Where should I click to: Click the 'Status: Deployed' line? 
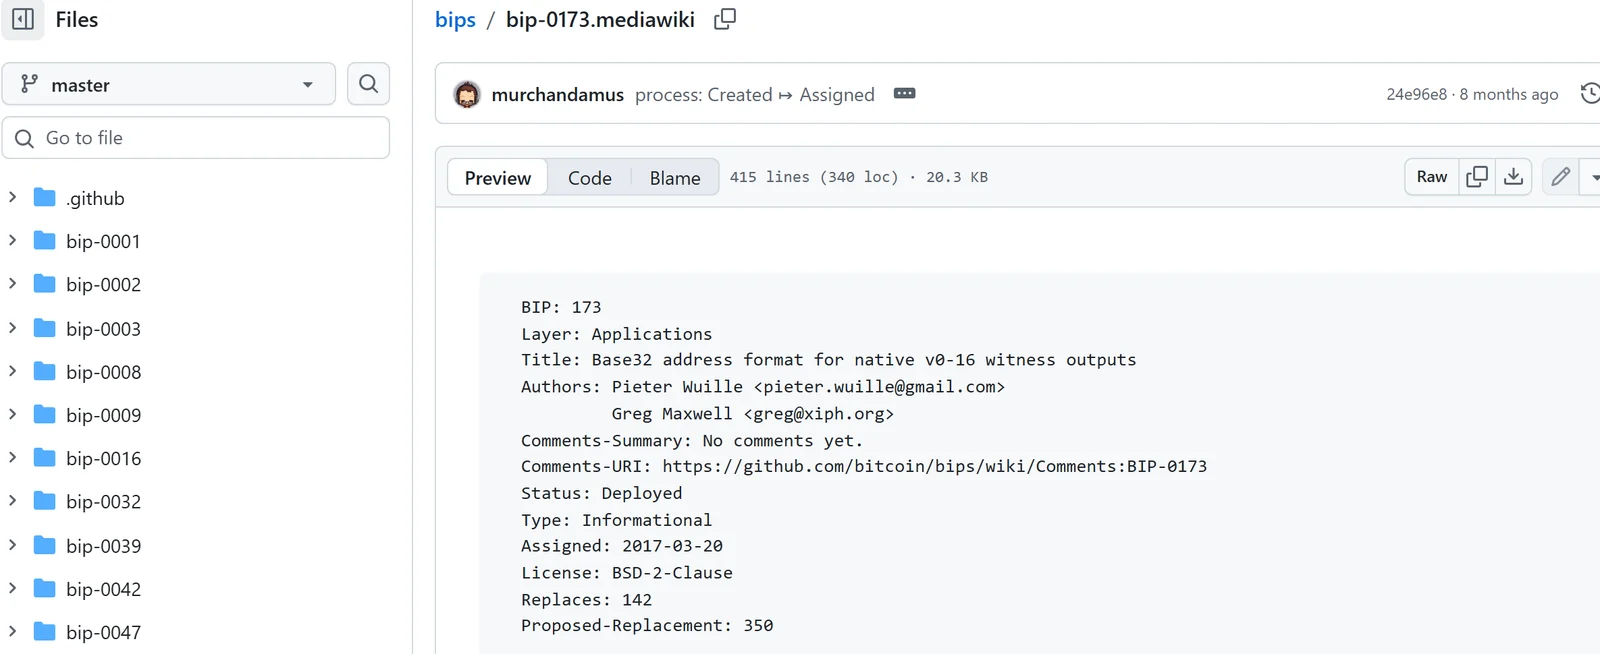601,493
